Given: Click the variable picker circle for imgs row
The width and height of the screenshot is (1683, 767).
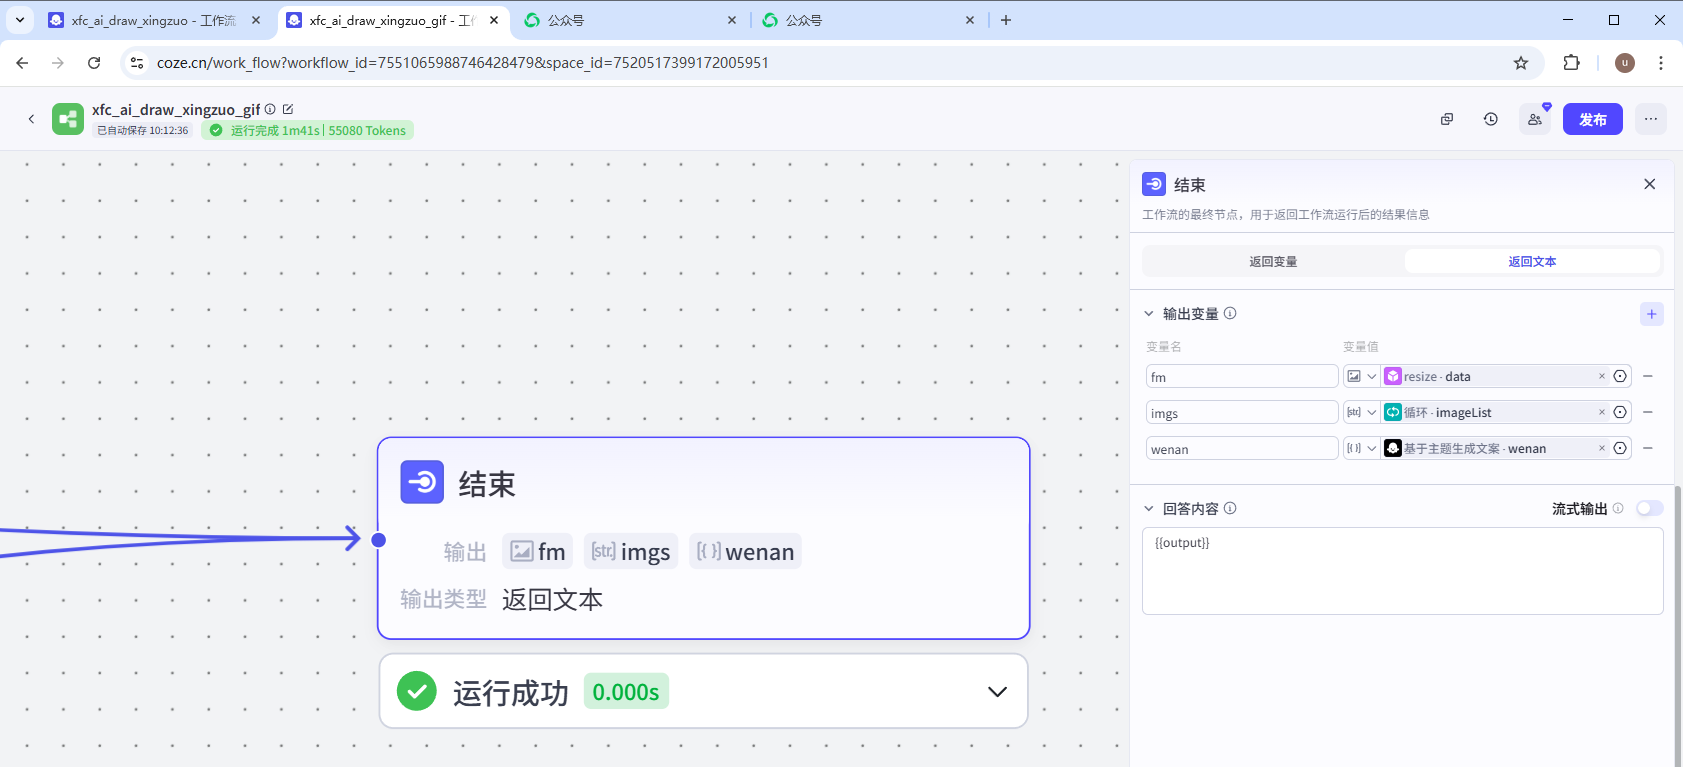Looking at the screenshot, I should pyautogui.click(x=1620, y=412).
